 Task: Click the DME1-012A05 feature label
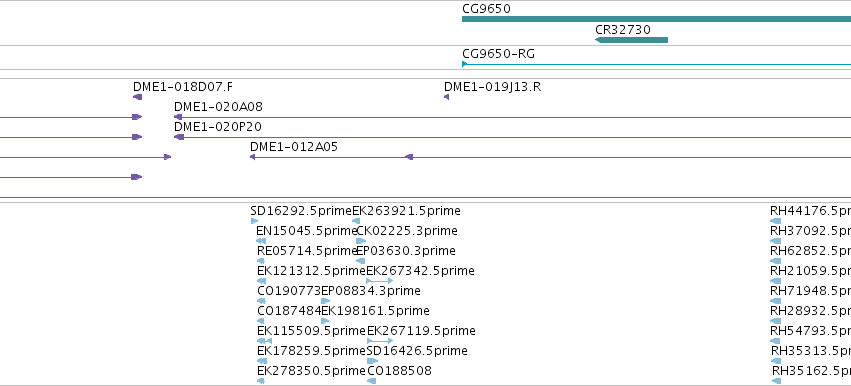pos(294,147)
